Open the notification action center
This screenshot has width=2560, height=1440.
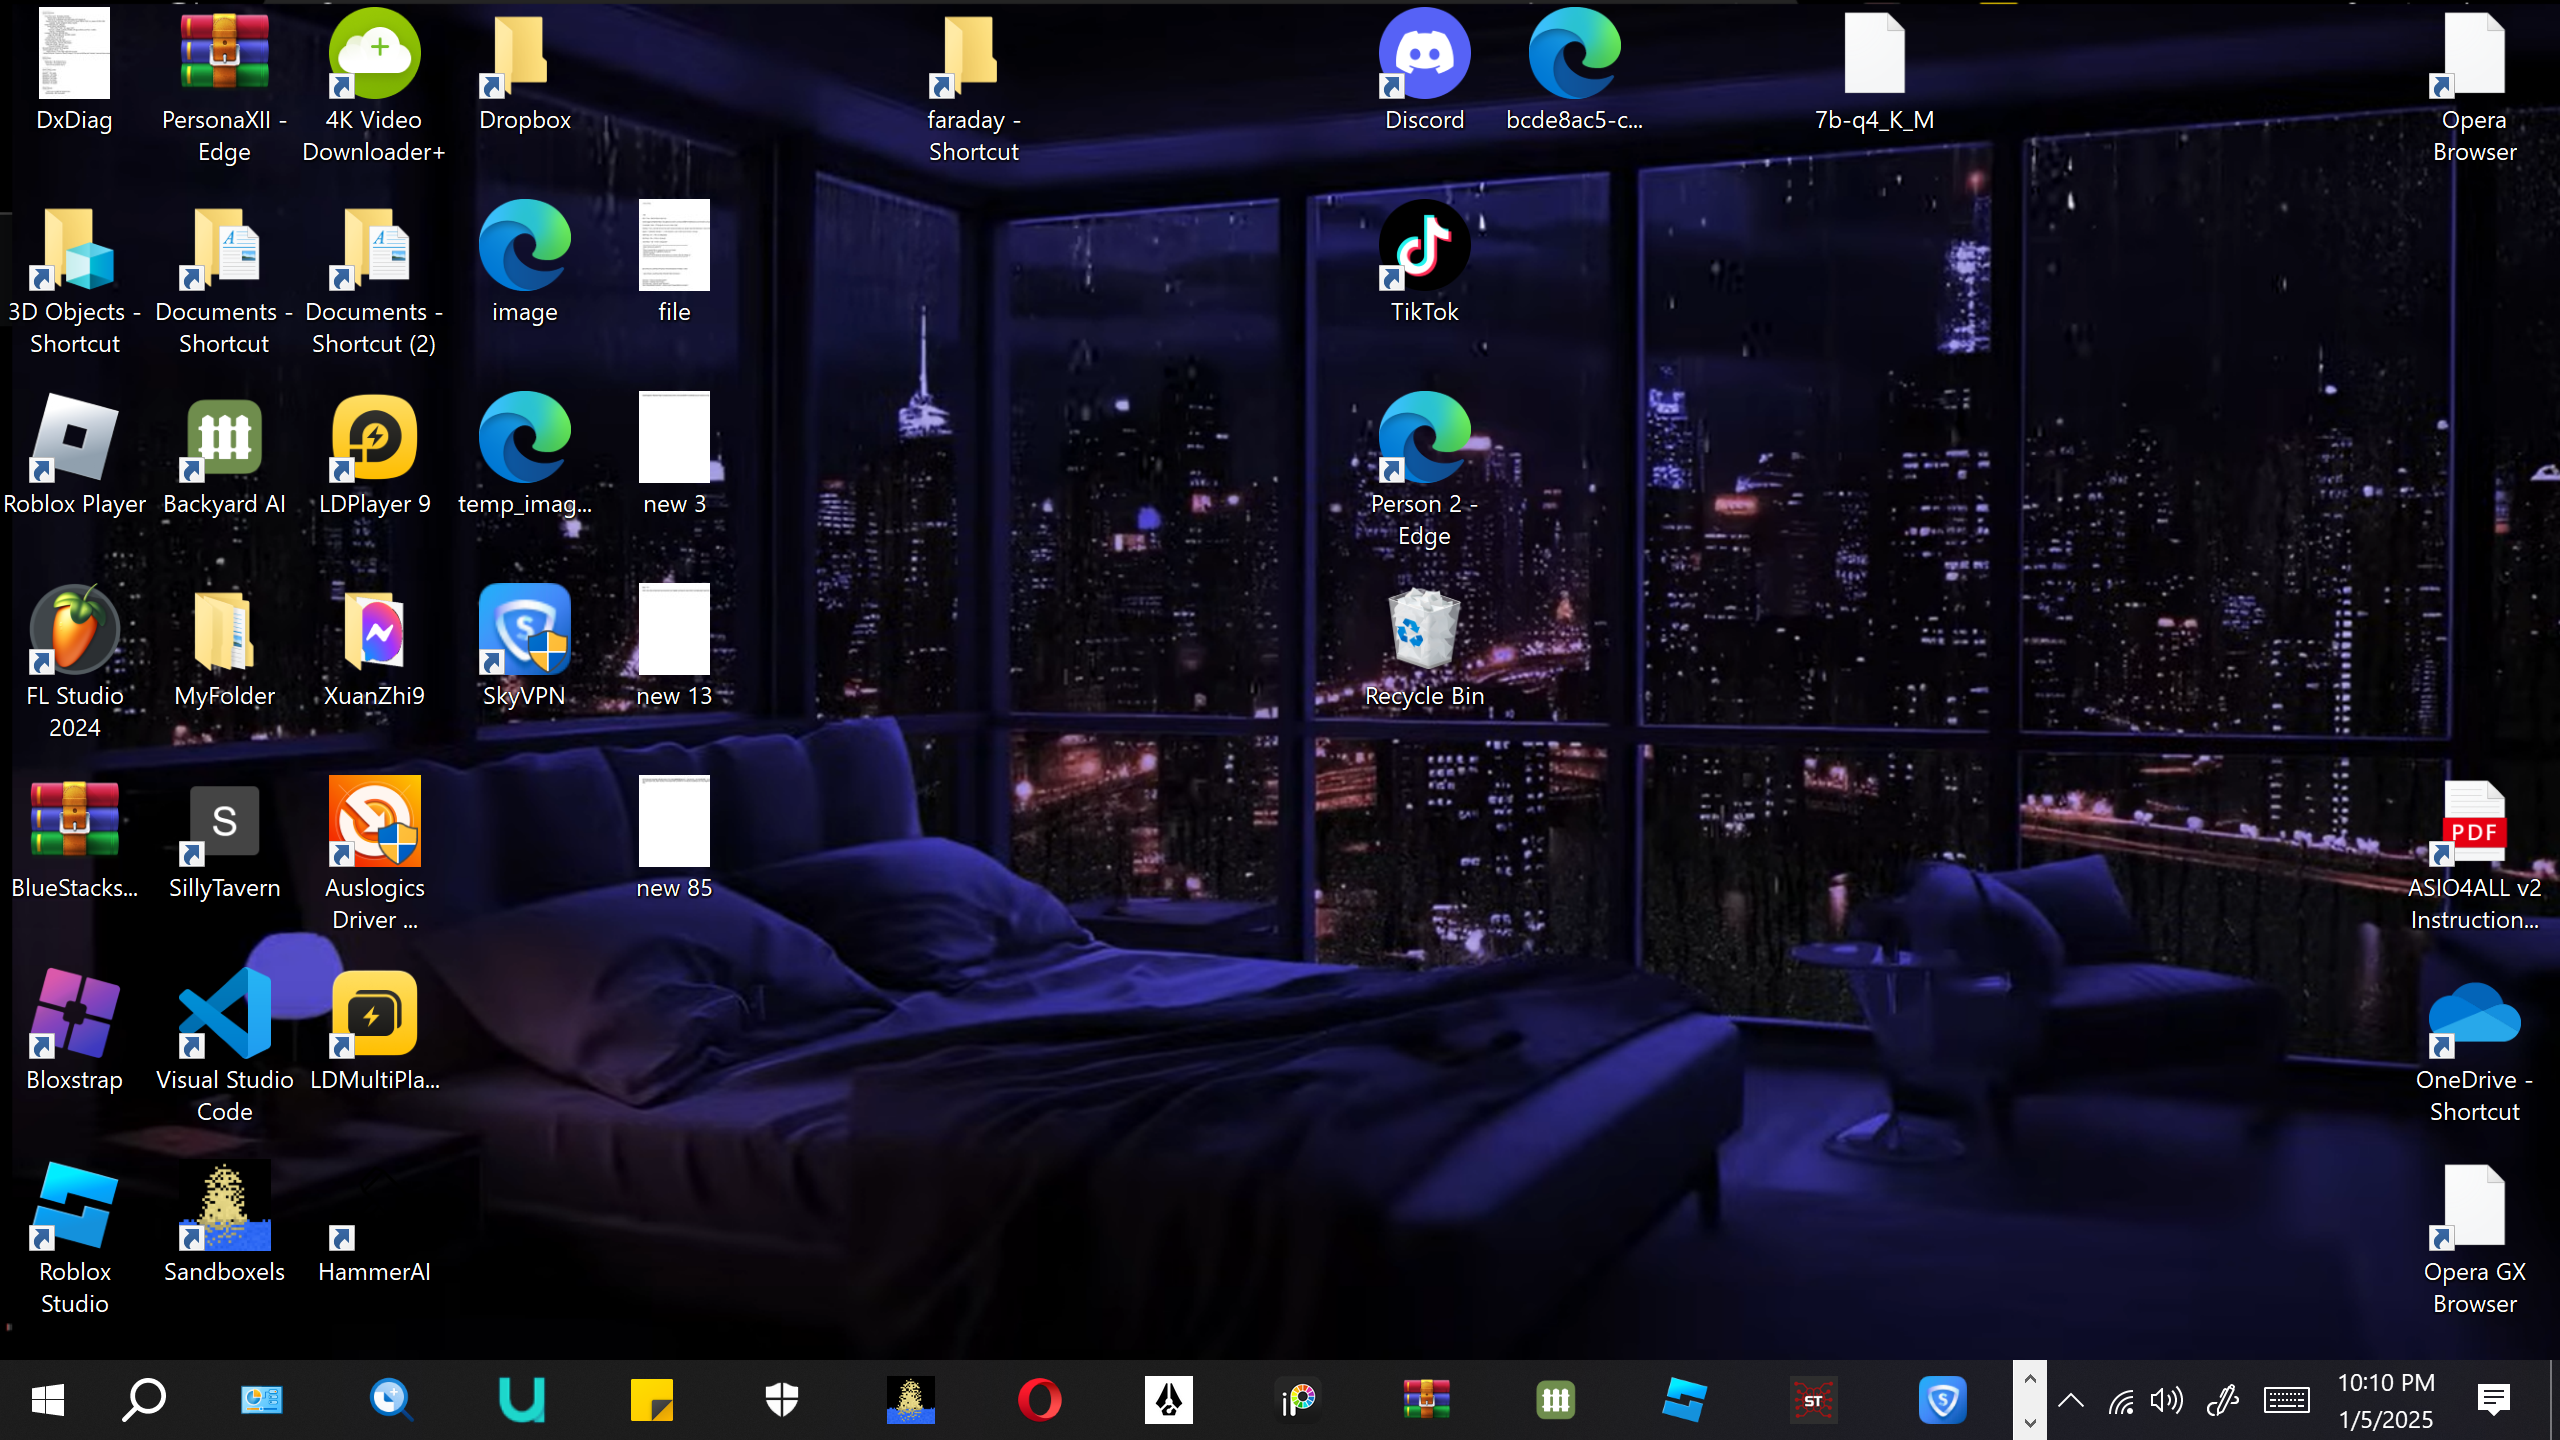(x=2494, y=1400)
